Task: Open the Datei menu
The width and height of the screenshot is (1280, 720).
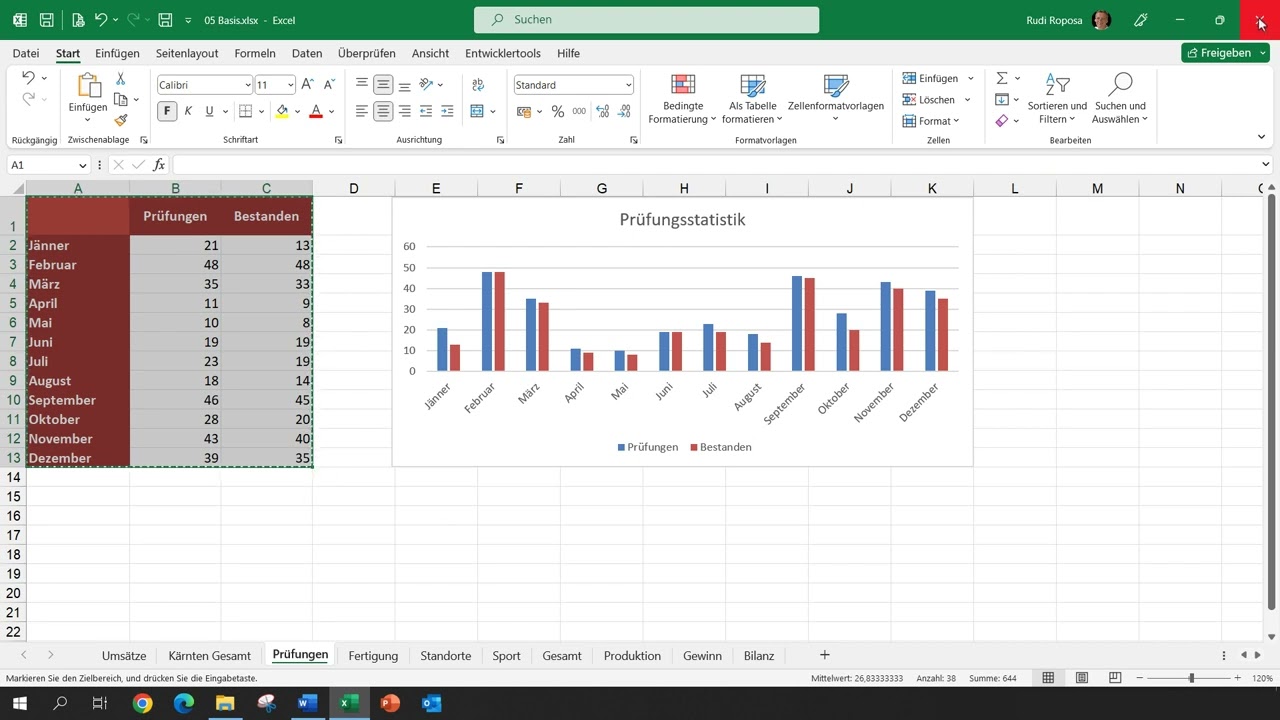Action: tap(26, 53)
